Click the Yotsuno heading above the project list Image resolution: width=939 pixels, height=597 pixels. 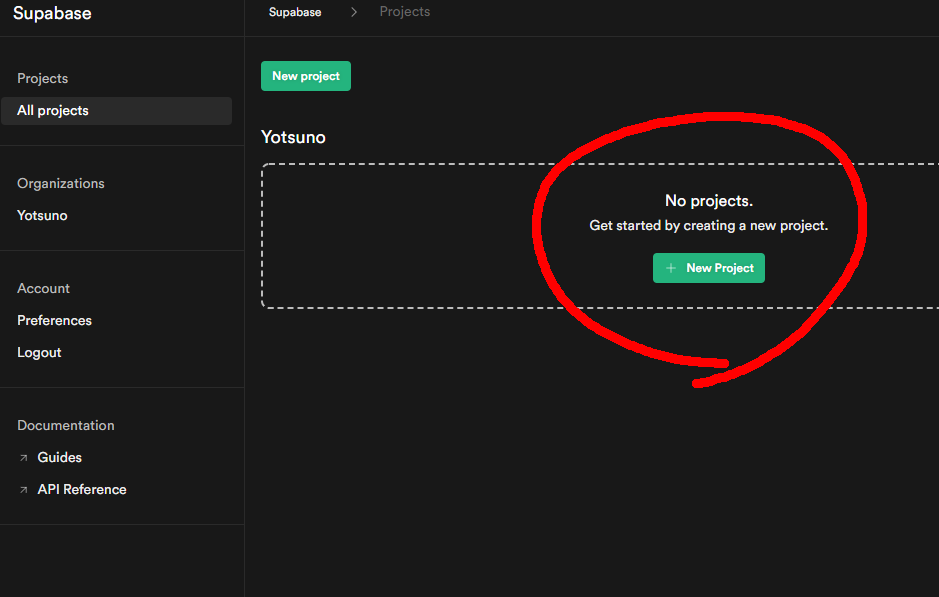pyautogui.click(x=293, y=137)
